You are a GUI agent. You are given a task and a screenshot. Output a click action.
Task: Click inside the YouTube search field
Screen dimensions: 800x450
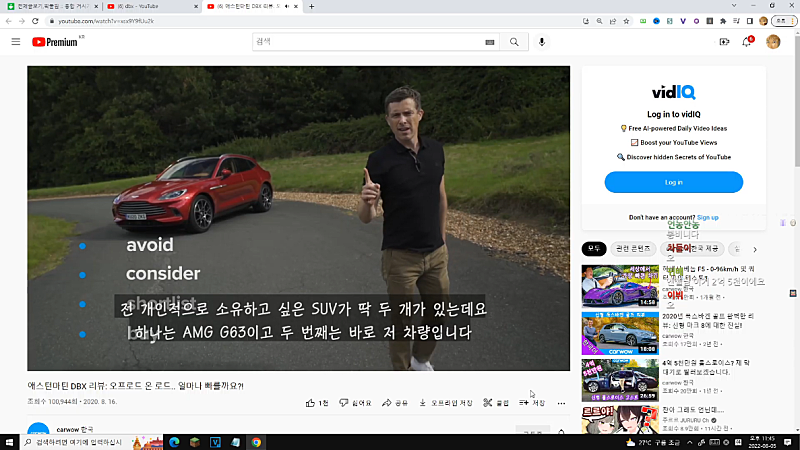click(370, 42)
